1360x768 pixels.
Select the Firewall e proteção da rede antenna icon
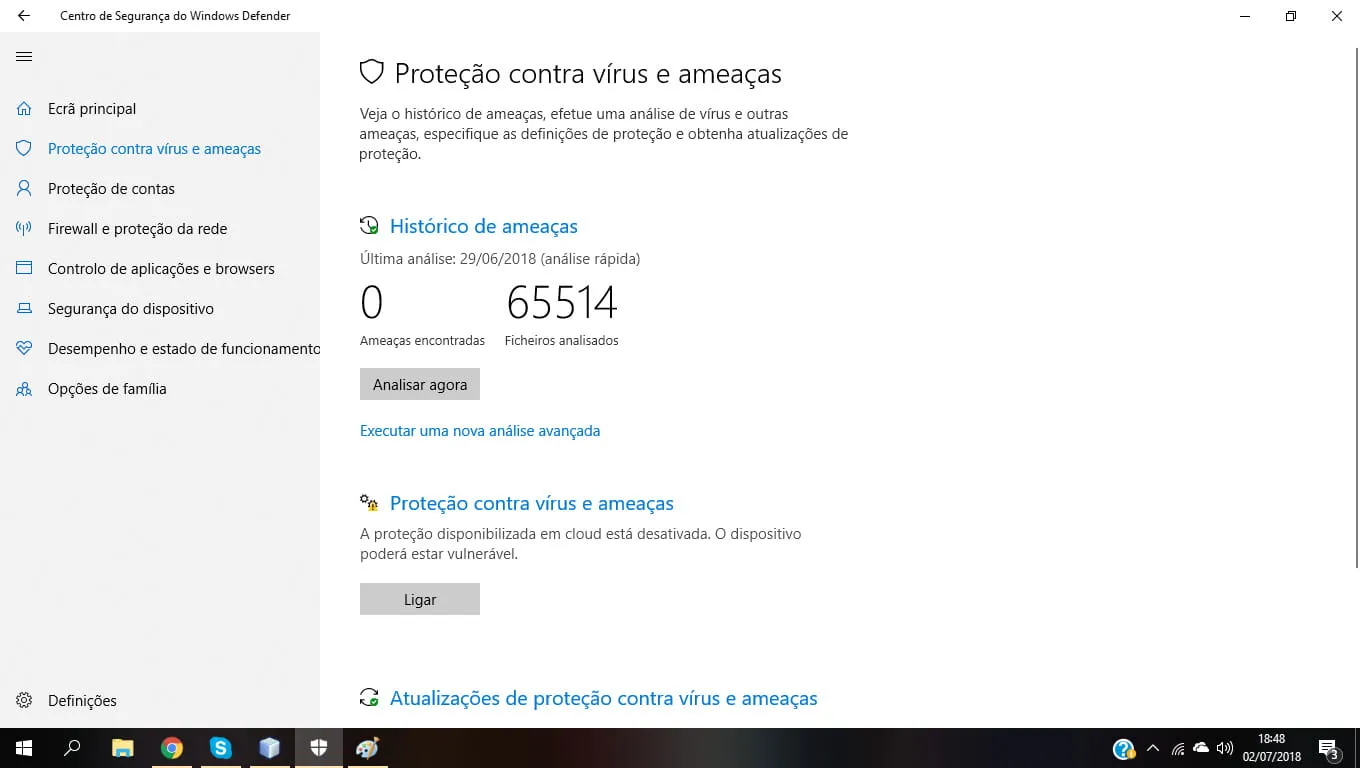(x=24, y=228)
